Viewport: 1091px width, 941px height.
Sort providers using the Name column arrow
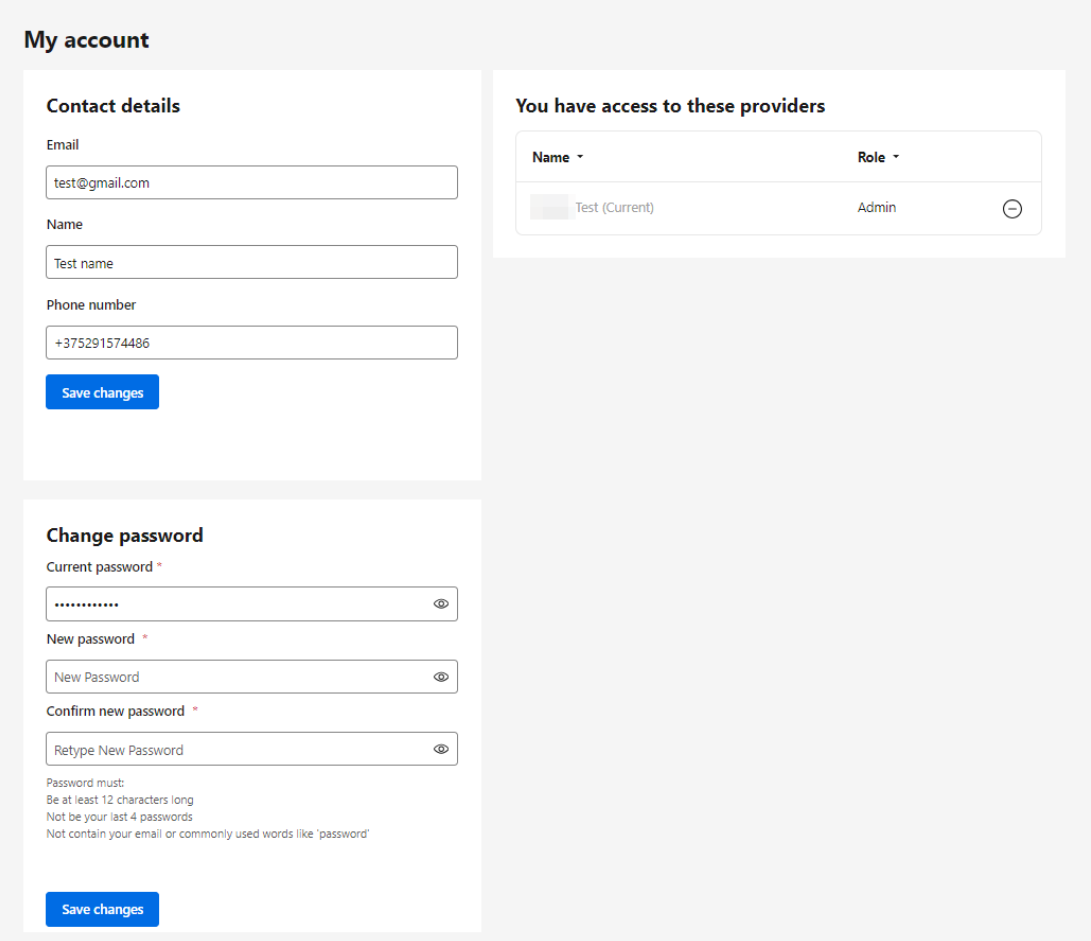coord(580,158)
